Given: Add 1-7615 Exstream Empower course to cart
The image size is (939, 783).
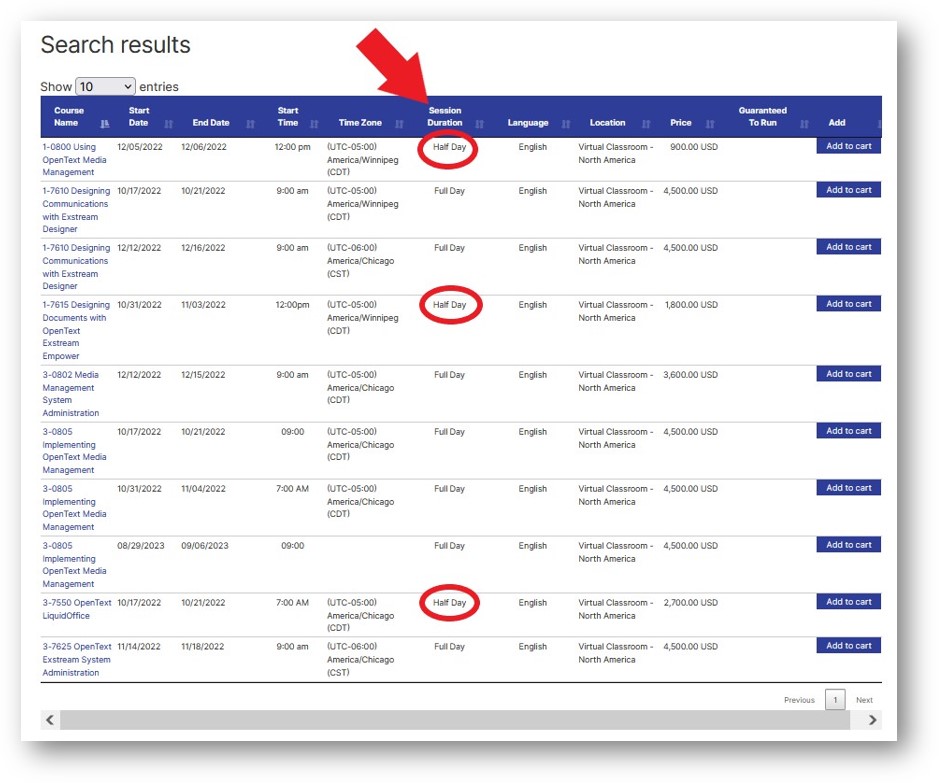Looking at the screenshot, I should pyautogui.click(x=849, y=304).
